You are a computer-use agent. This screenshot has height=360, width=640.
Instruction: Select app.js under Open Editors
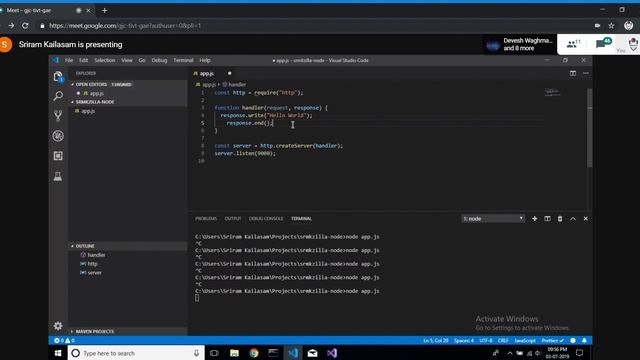pyautogui.click(x=97, y=93)
